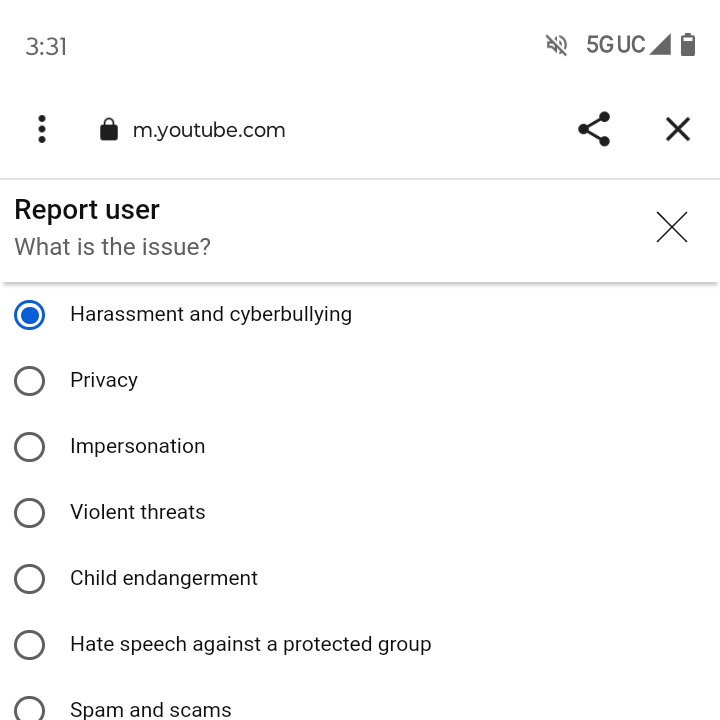
Task: Tap the lock icon beside m.youtube.com
Action: click(109, 129)
